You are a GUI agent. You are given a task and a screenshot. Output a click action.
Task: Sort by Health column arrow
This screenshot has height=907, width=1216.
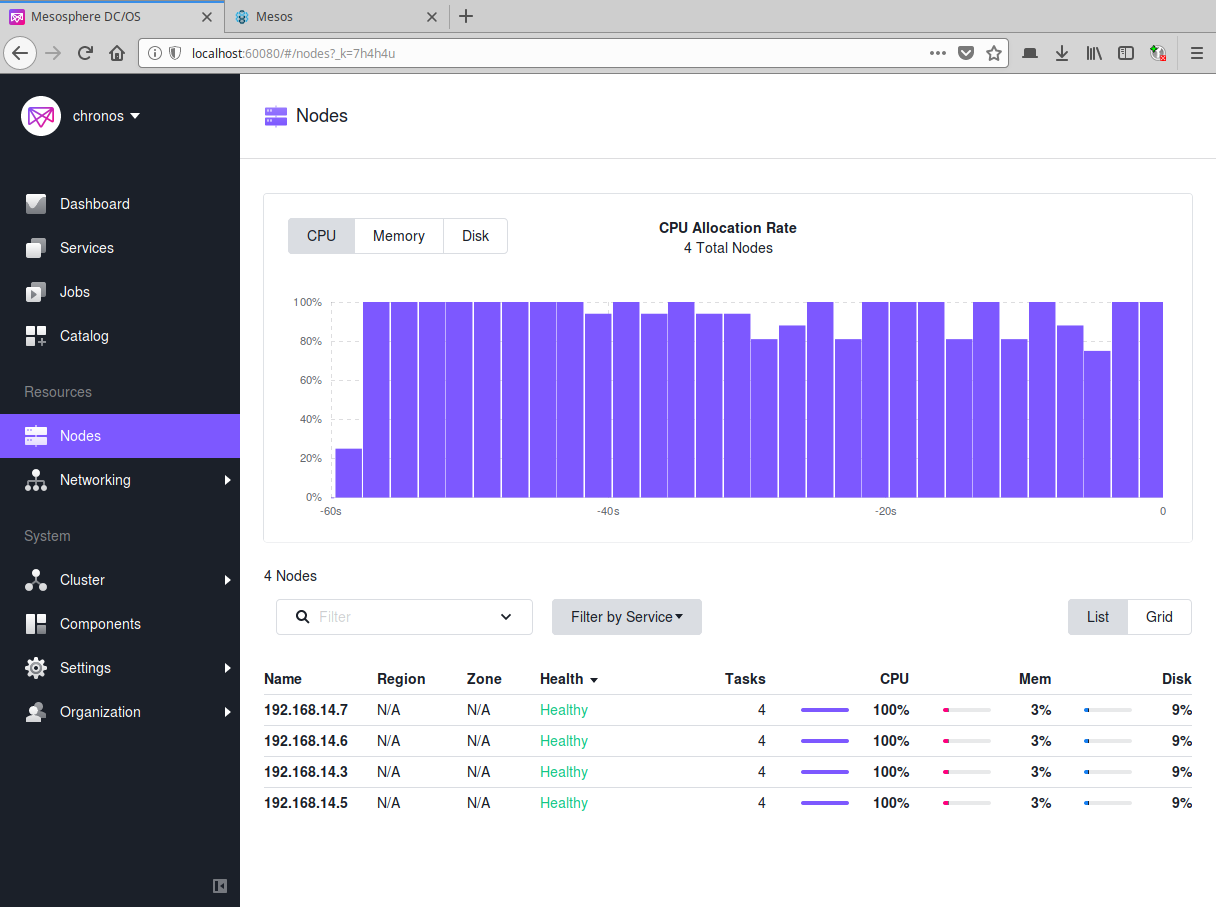(x=594, y=680)
